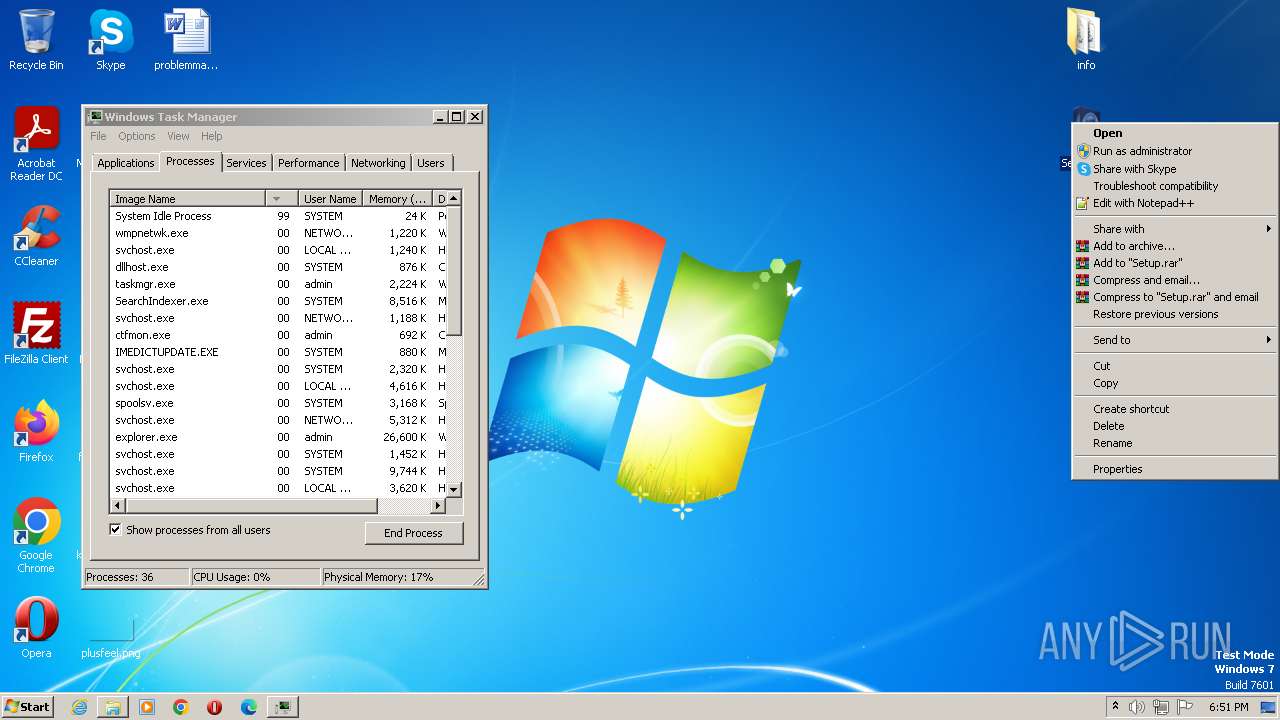The image size is (1280, 720).
Task: Open Task Manager Options menu
Action: coord(137,136)
